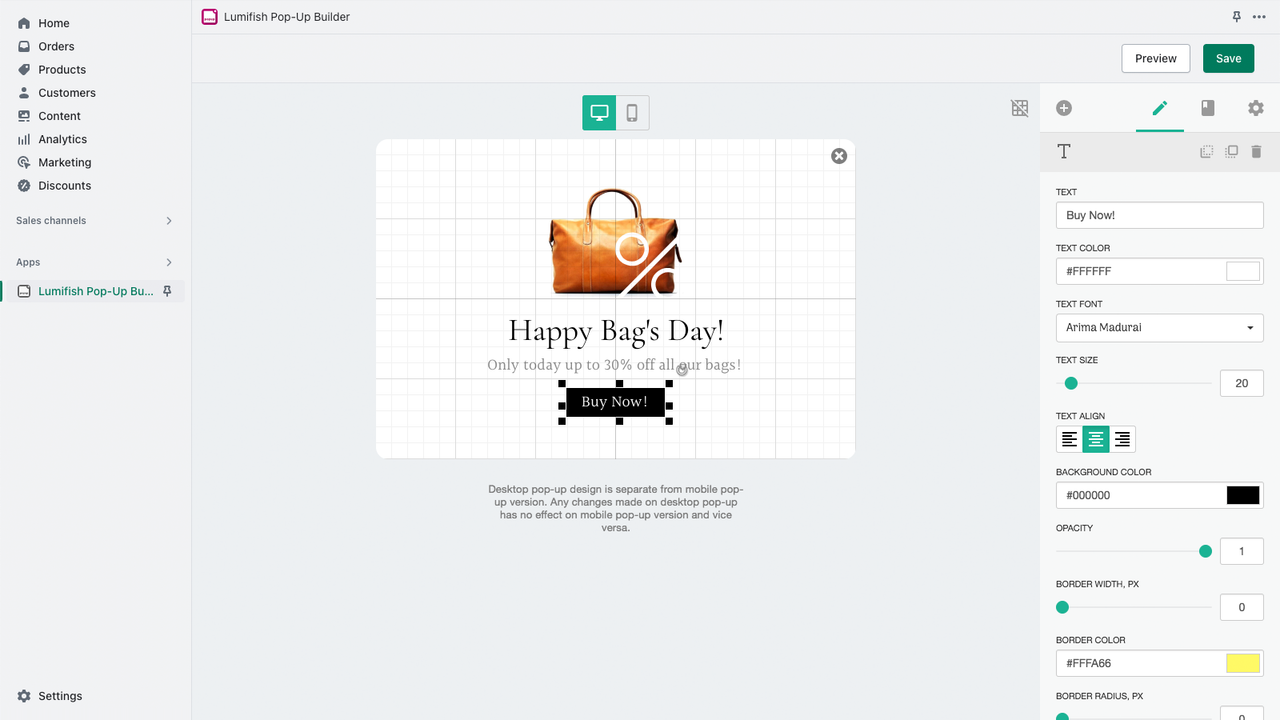Open the add element tab with plus icon

1064,108
